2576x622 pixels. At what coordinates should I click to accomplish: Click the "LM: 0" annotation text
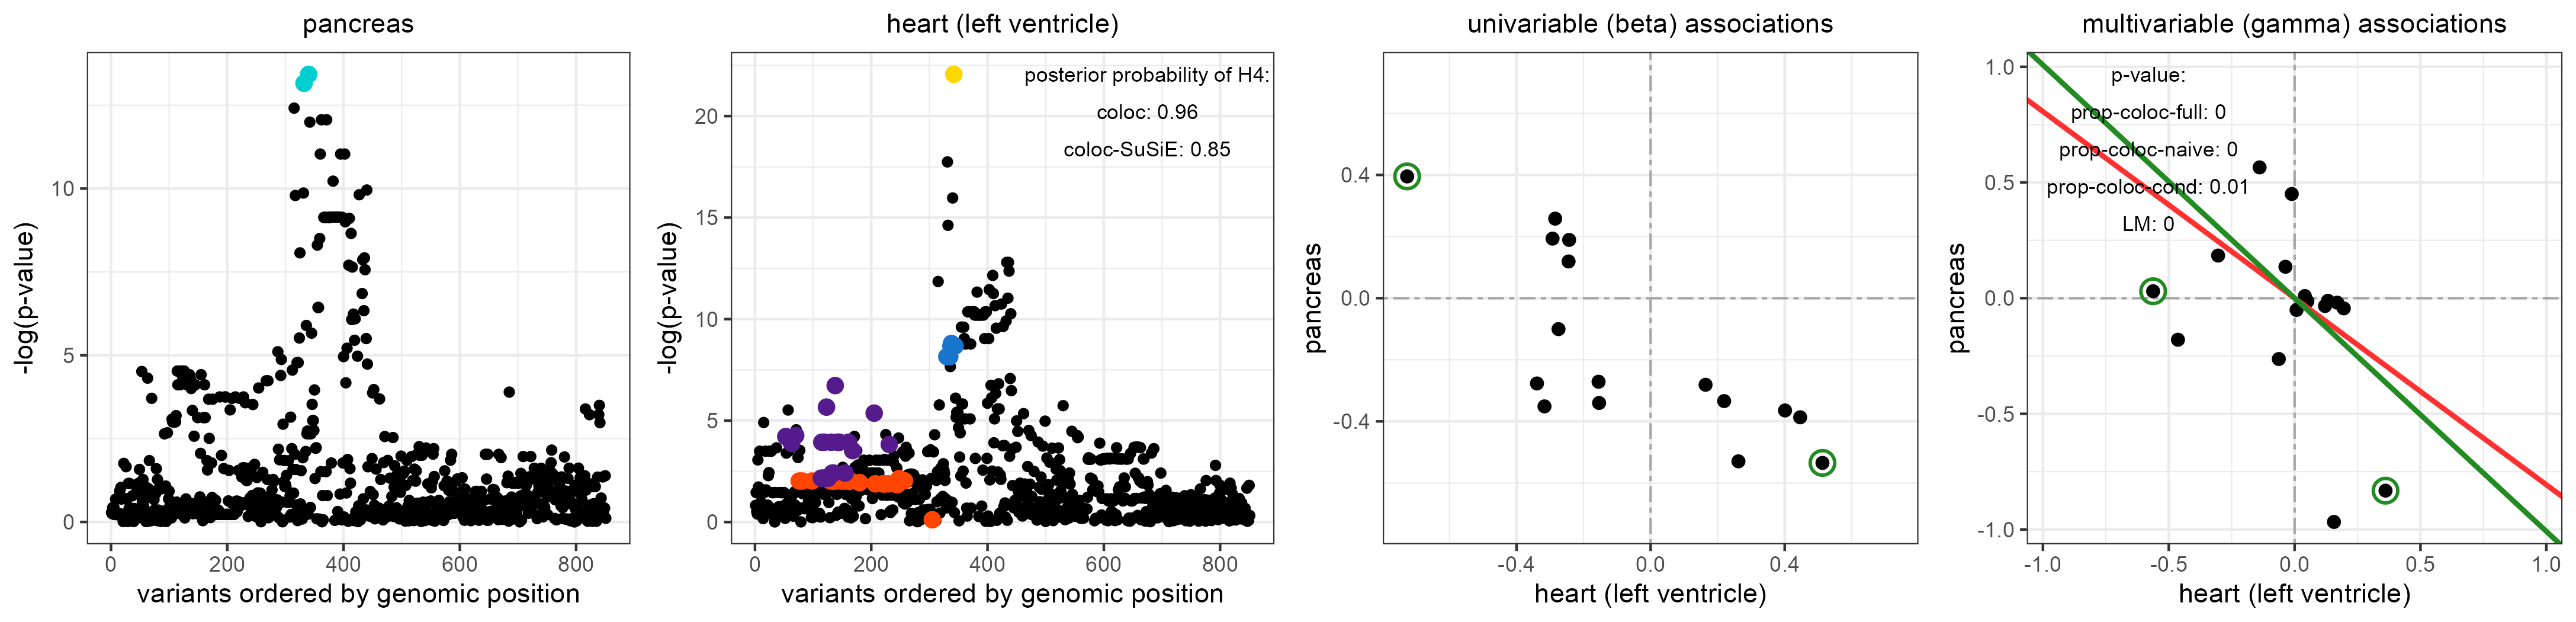click(x=2147, y=225)
